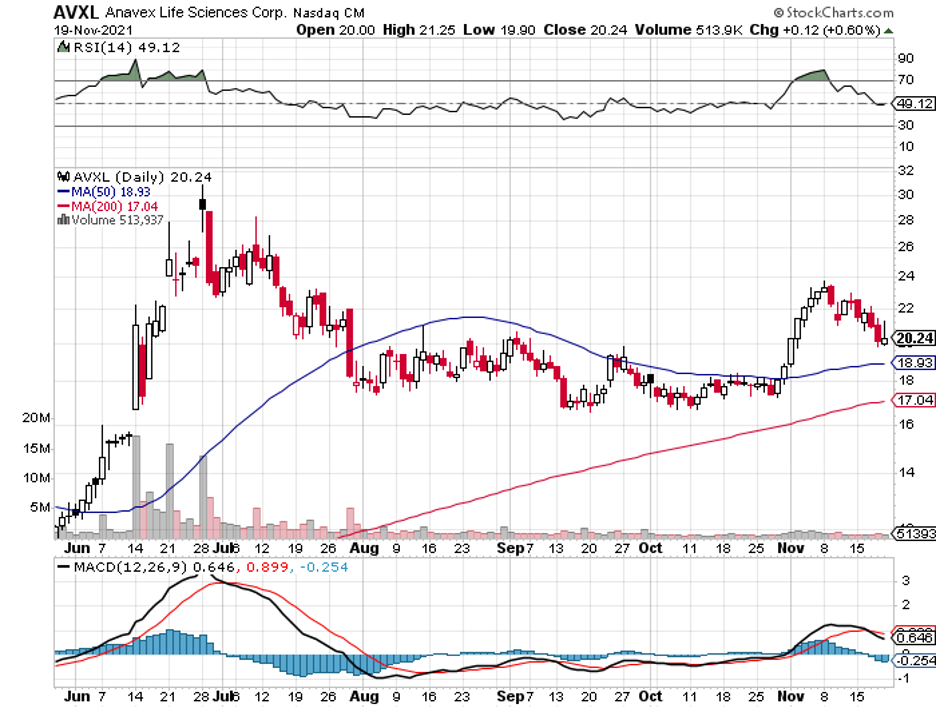This screenshot has width=936, height=708.
Task: Click the RSI(14) indicator legend icon
Action: [62, 46]
